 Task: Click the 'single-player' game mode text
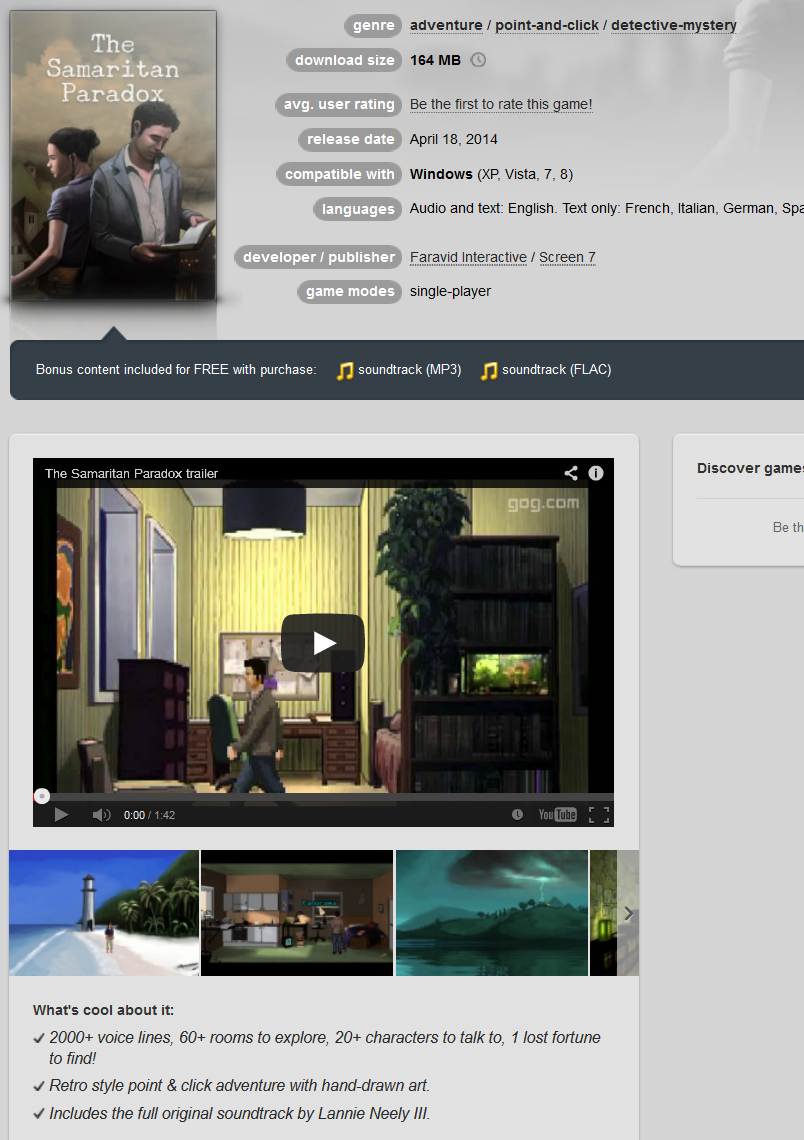(450, 292)
